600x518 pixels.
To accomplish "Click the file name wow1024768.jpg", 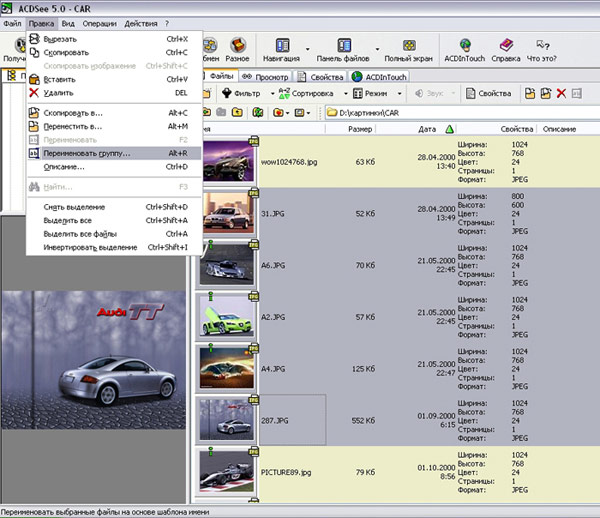I will coord(289,162).
